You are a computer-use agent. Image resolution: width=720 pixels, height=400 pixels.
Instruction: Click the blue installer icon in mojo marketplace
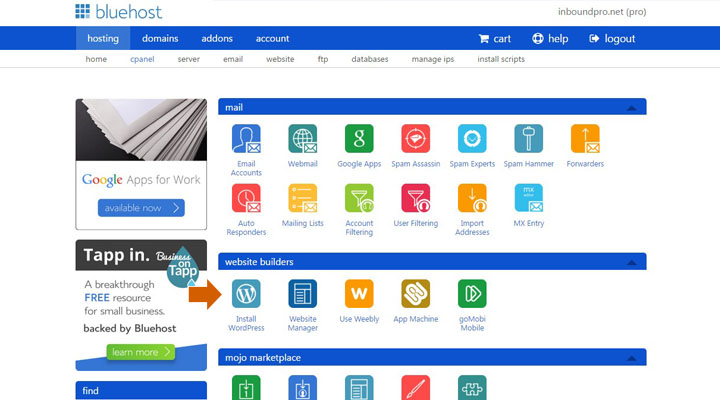303,388
